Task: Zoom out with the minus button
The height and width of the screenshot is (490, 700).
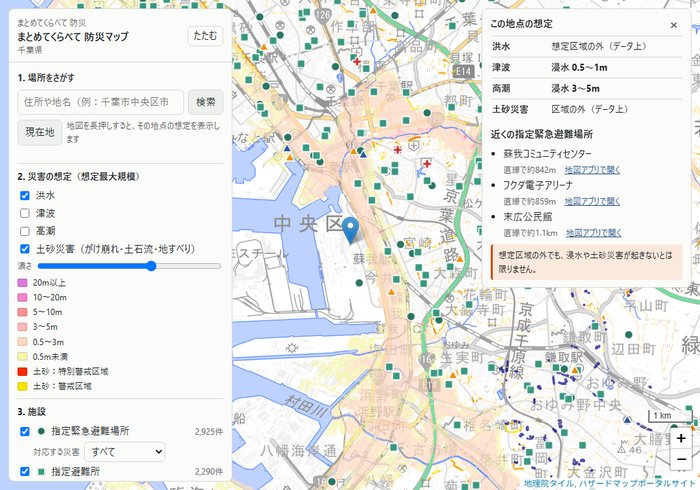Action: [x=681, y=458]
